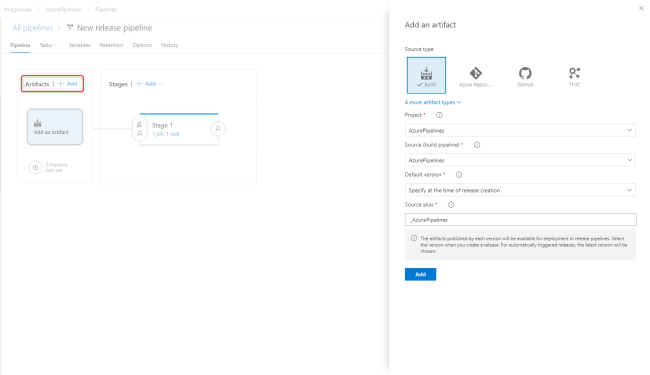
Task: Open post-deployment conditions on Stage 1
Action: point(218,129)
